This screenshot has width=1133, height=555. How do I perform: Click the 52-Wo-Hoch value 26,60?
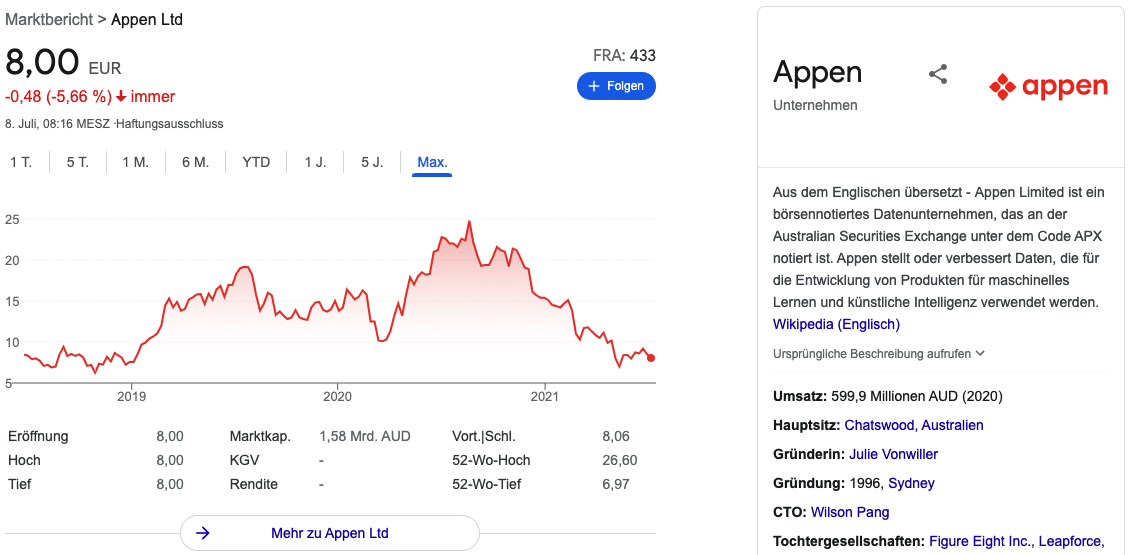[x=620, y=460]
